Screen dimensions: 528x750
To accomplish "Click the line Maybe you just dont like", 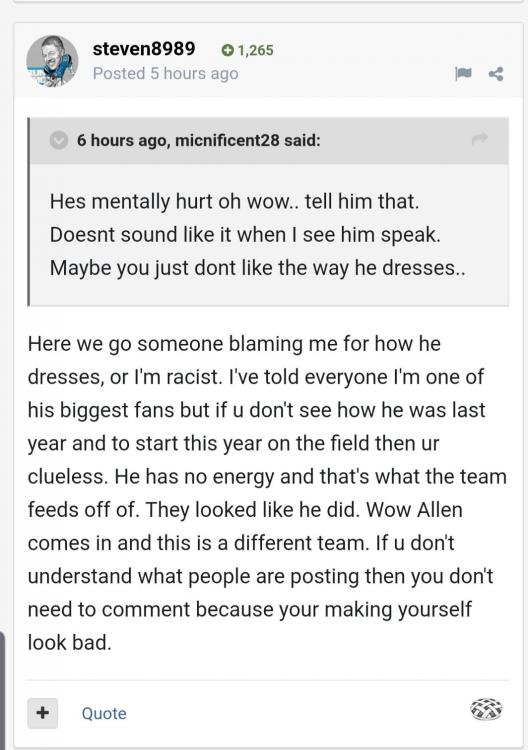I will [x=257, y=268].
